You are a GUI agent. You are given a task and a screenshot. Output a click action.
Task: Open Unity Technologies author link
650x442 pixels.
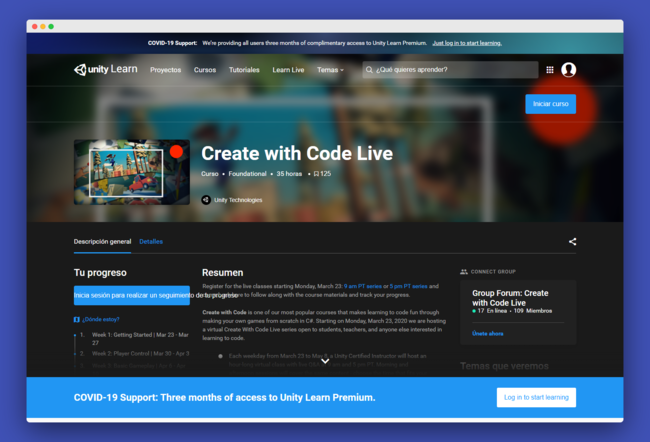click(238, 200)
